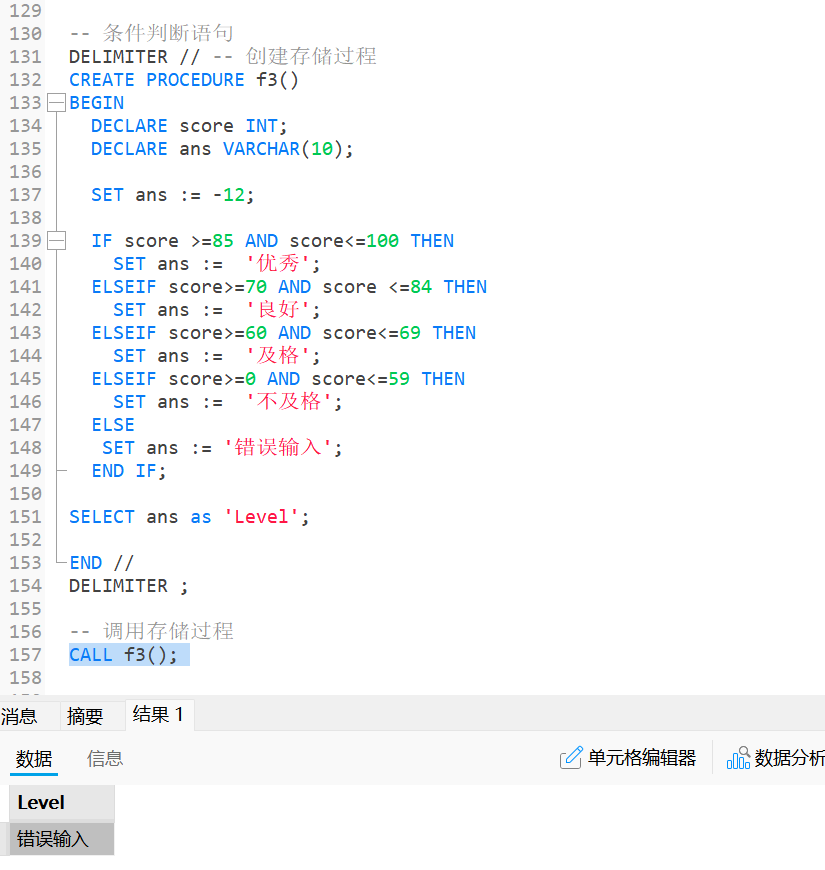
Task: Place cursor on CREATE PROCEDURE f3() line
Action: pos(184,80)
